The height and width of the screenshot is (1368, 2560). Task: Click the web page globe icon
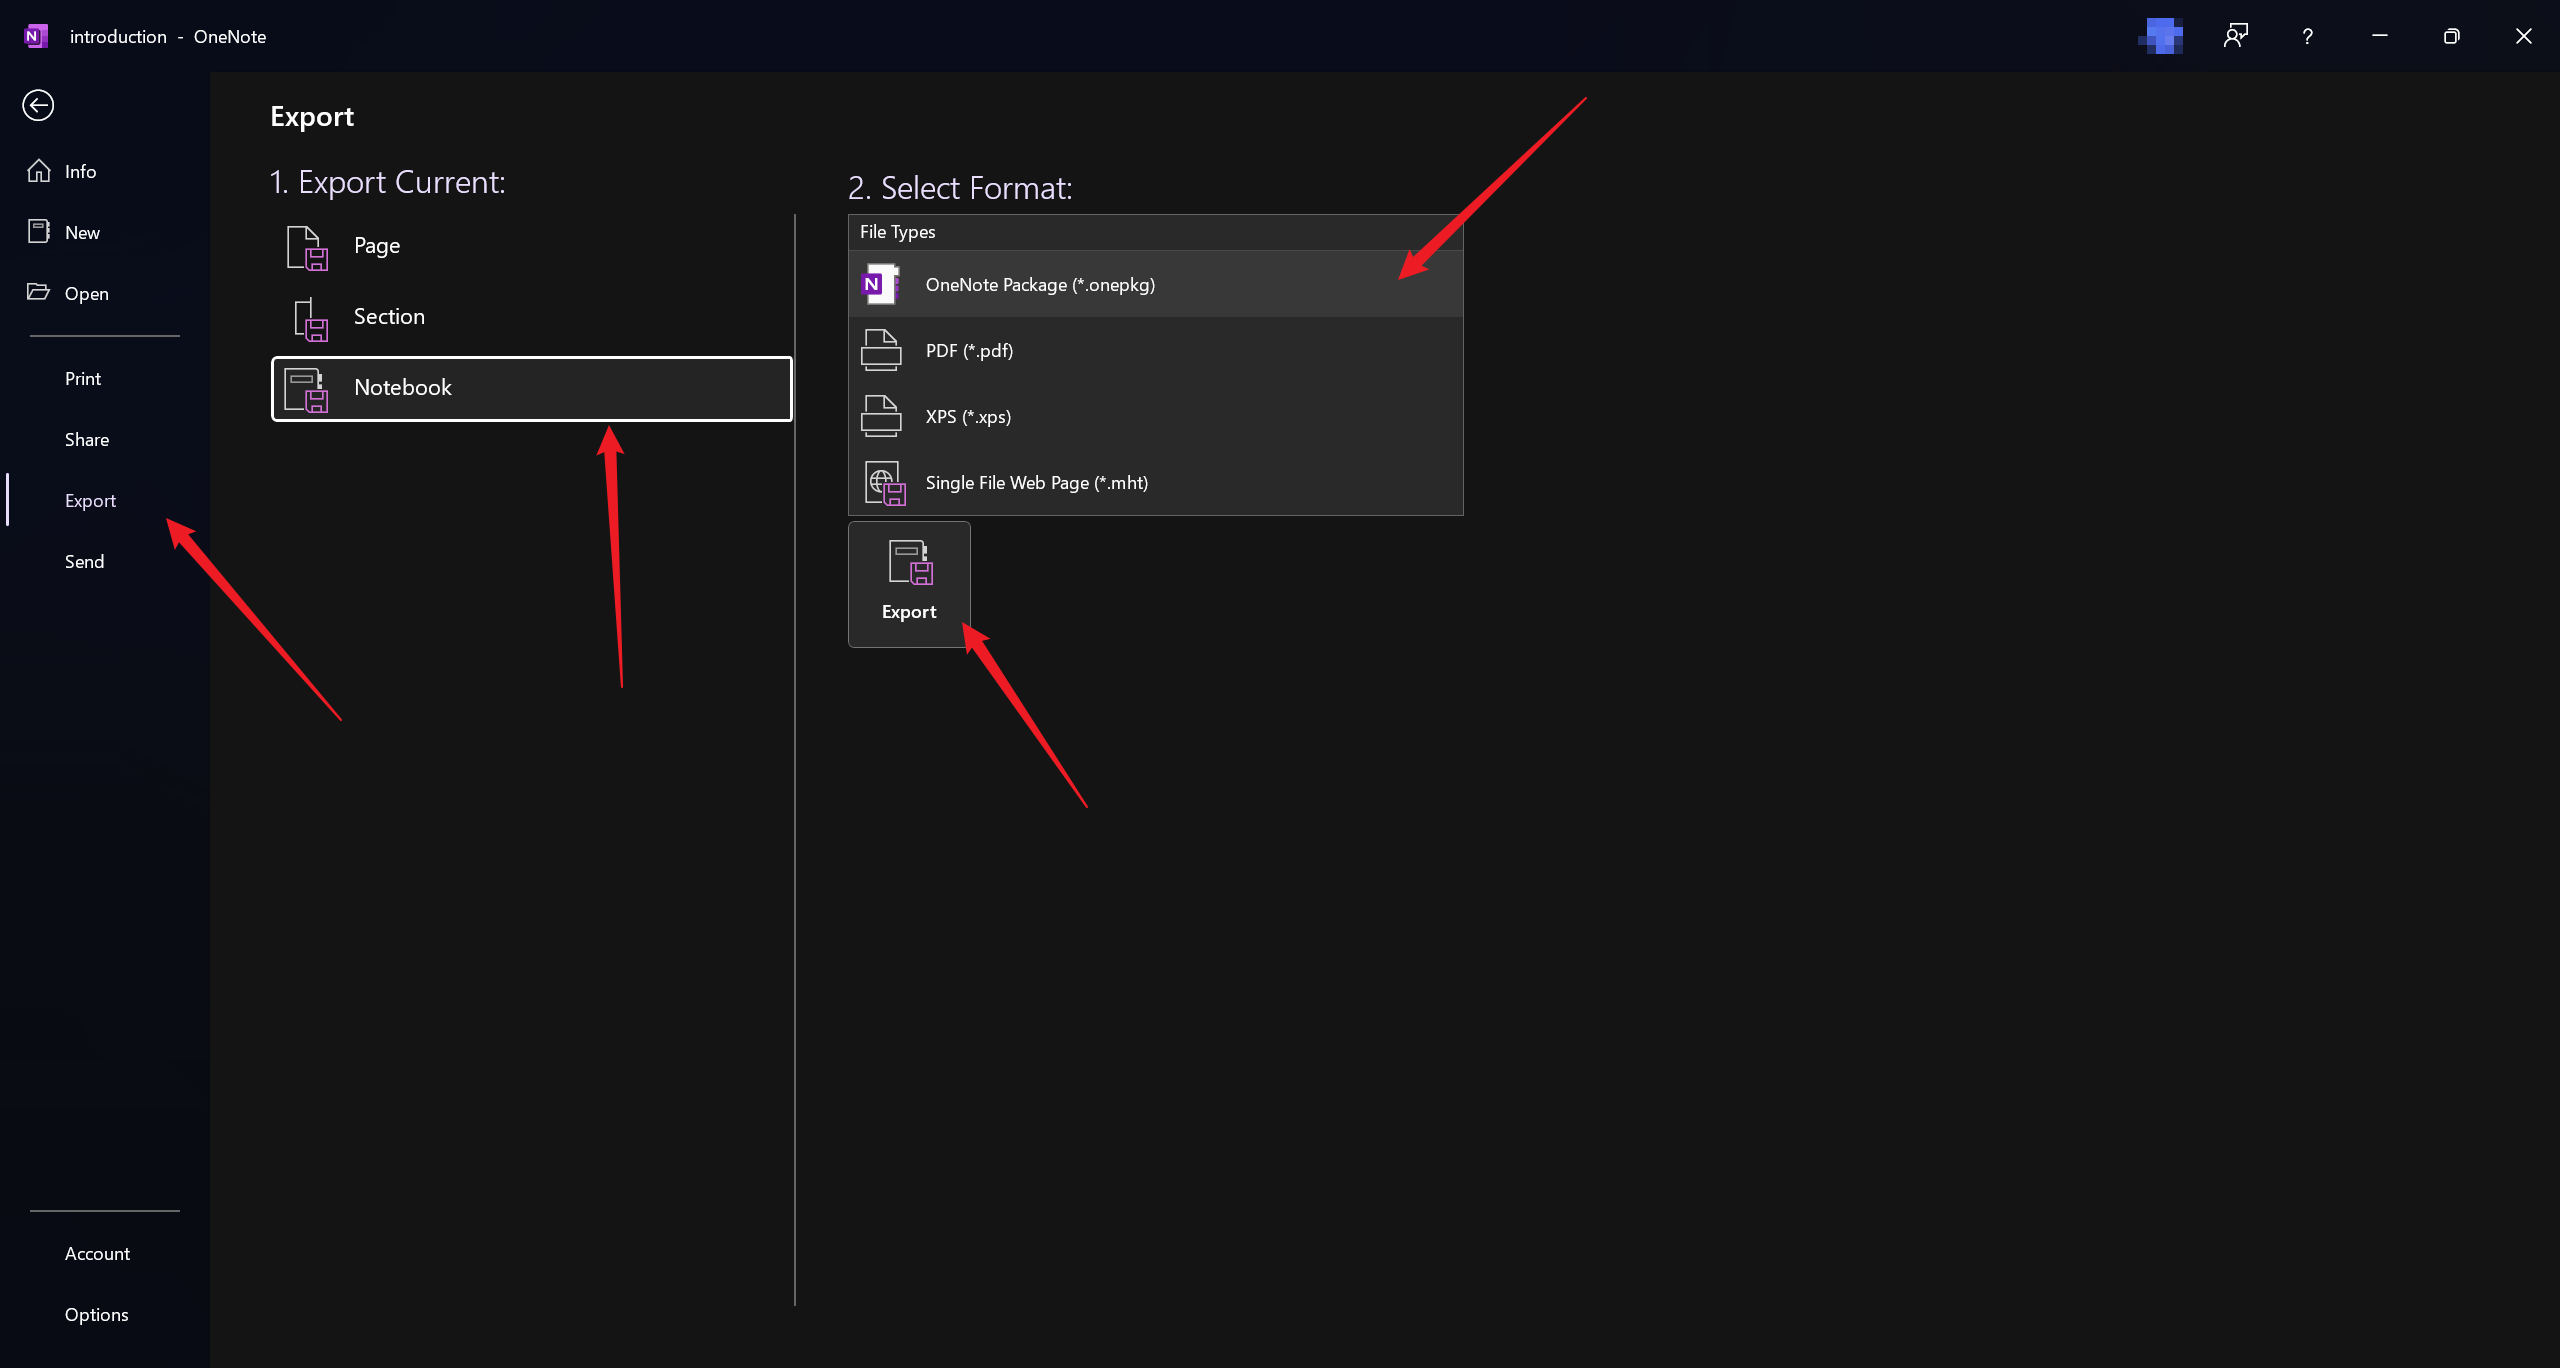885,483
